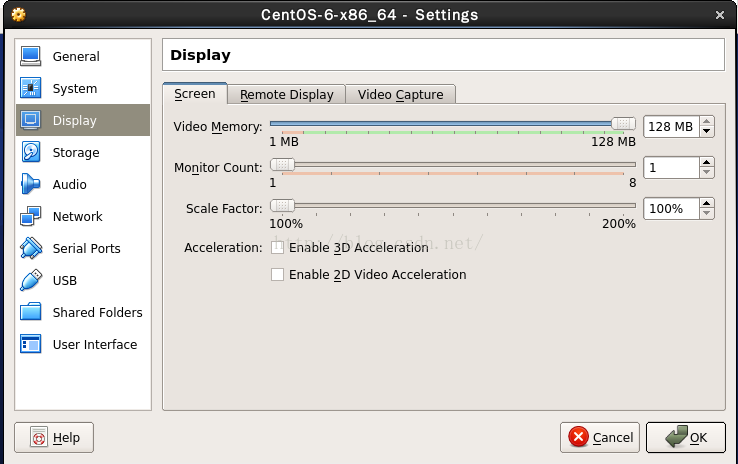This screenshot has height=464, width=738.
Task: Decrease Scale Factor with down arrow
Action: pyautogui.click(x=706, y=214)
